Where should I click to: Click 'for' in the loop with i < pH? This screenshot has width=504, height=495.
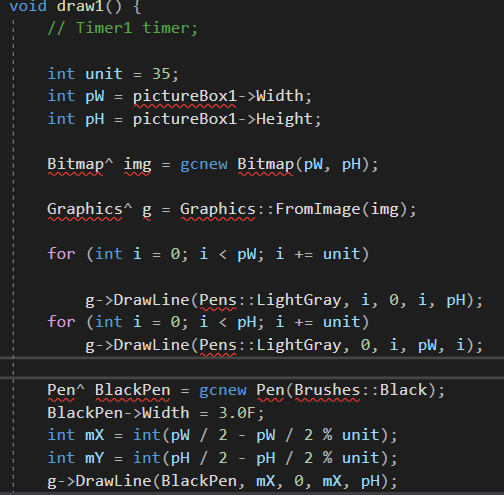pyautogui.click(x=61, y=322)
